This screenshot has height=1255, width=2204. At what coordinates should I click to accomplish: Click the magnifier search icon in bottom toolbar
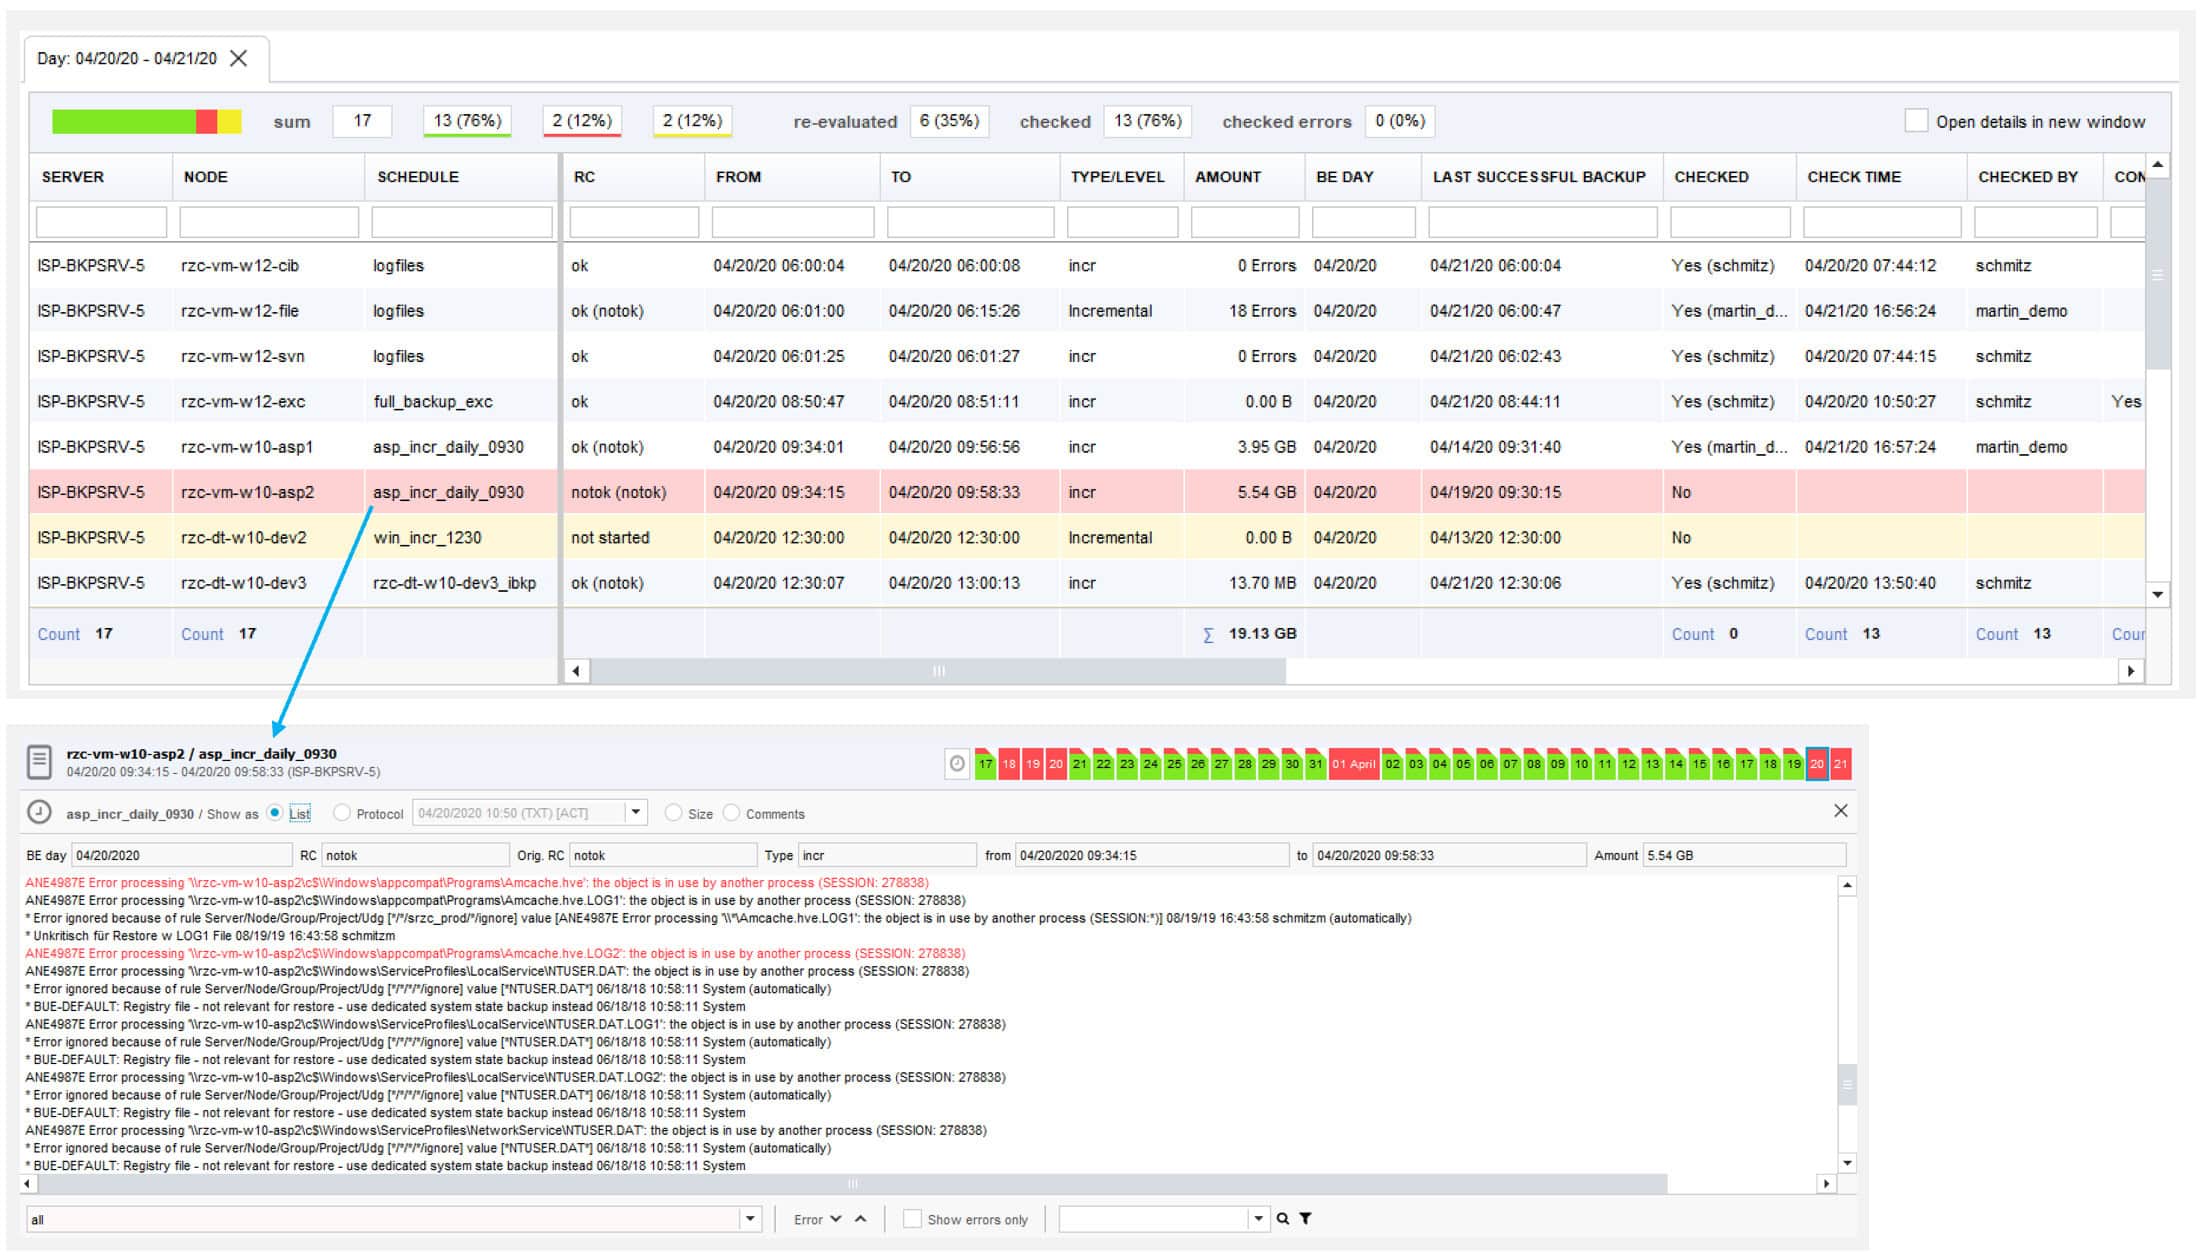pyautogui.click(x=1283, y=1219)
